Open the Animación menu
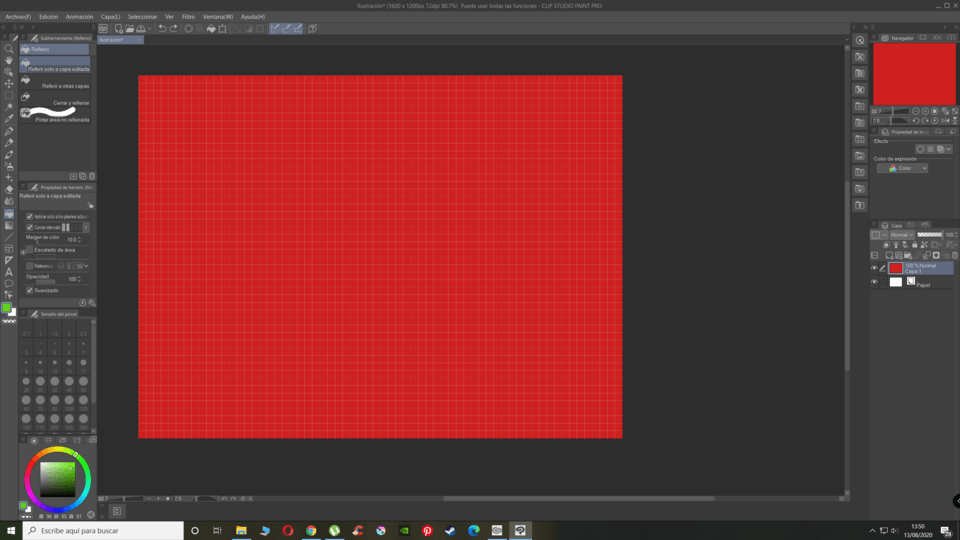960x540 pixels. 80,17
